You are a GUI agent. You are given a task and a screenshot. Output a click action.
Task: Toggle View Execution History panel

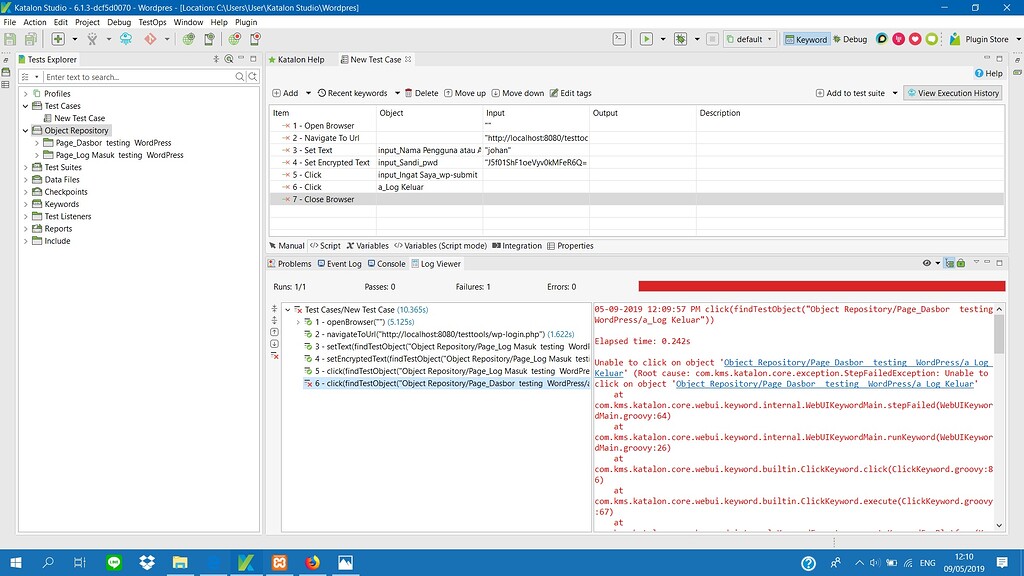pos(950,92)
